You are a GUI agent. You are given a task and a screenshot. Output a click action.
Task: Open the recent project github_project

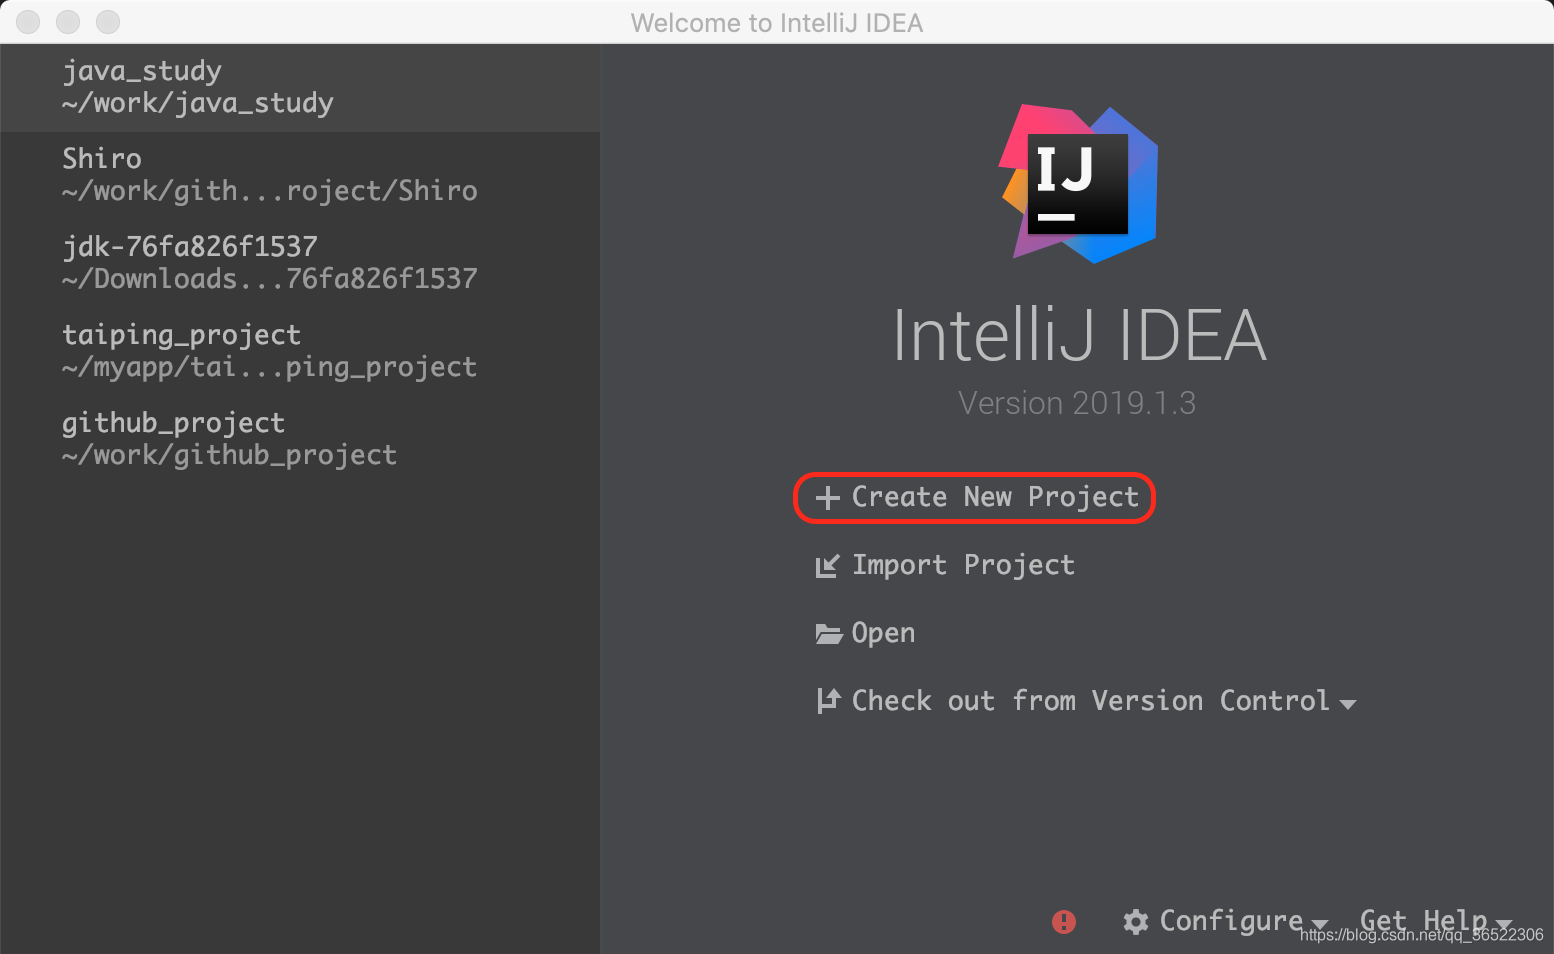coord(300,439)
